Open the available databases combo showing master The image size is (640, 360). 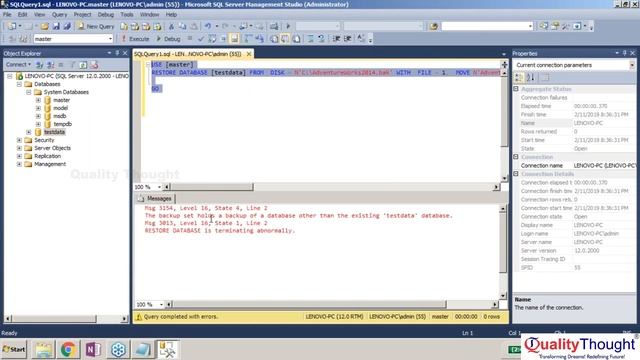tap(73, 39)
